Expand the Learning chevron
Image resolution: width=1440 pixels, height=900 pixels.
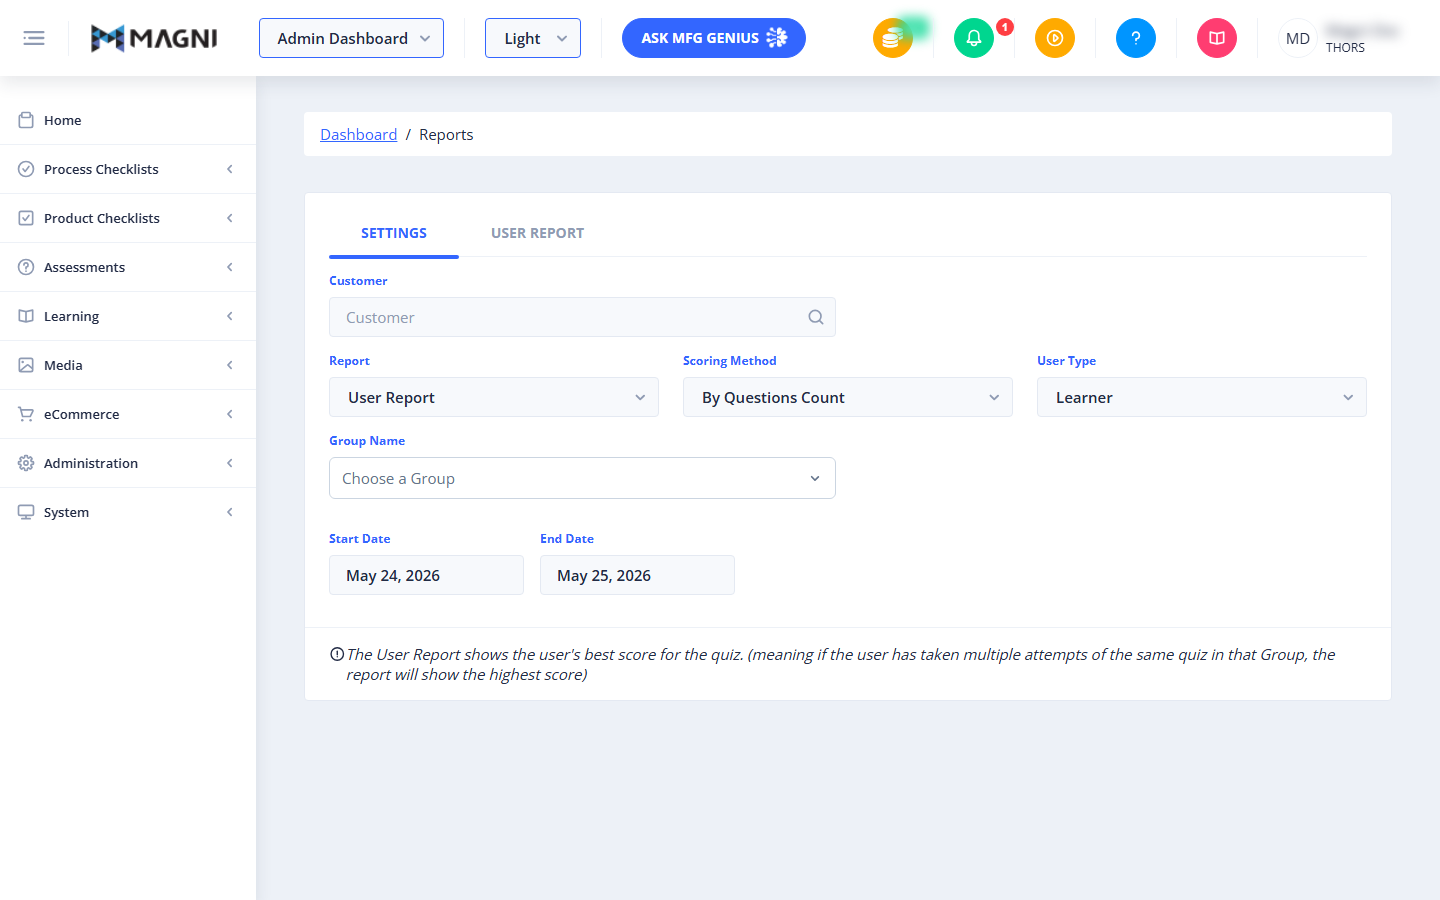(x=230, y=316)
